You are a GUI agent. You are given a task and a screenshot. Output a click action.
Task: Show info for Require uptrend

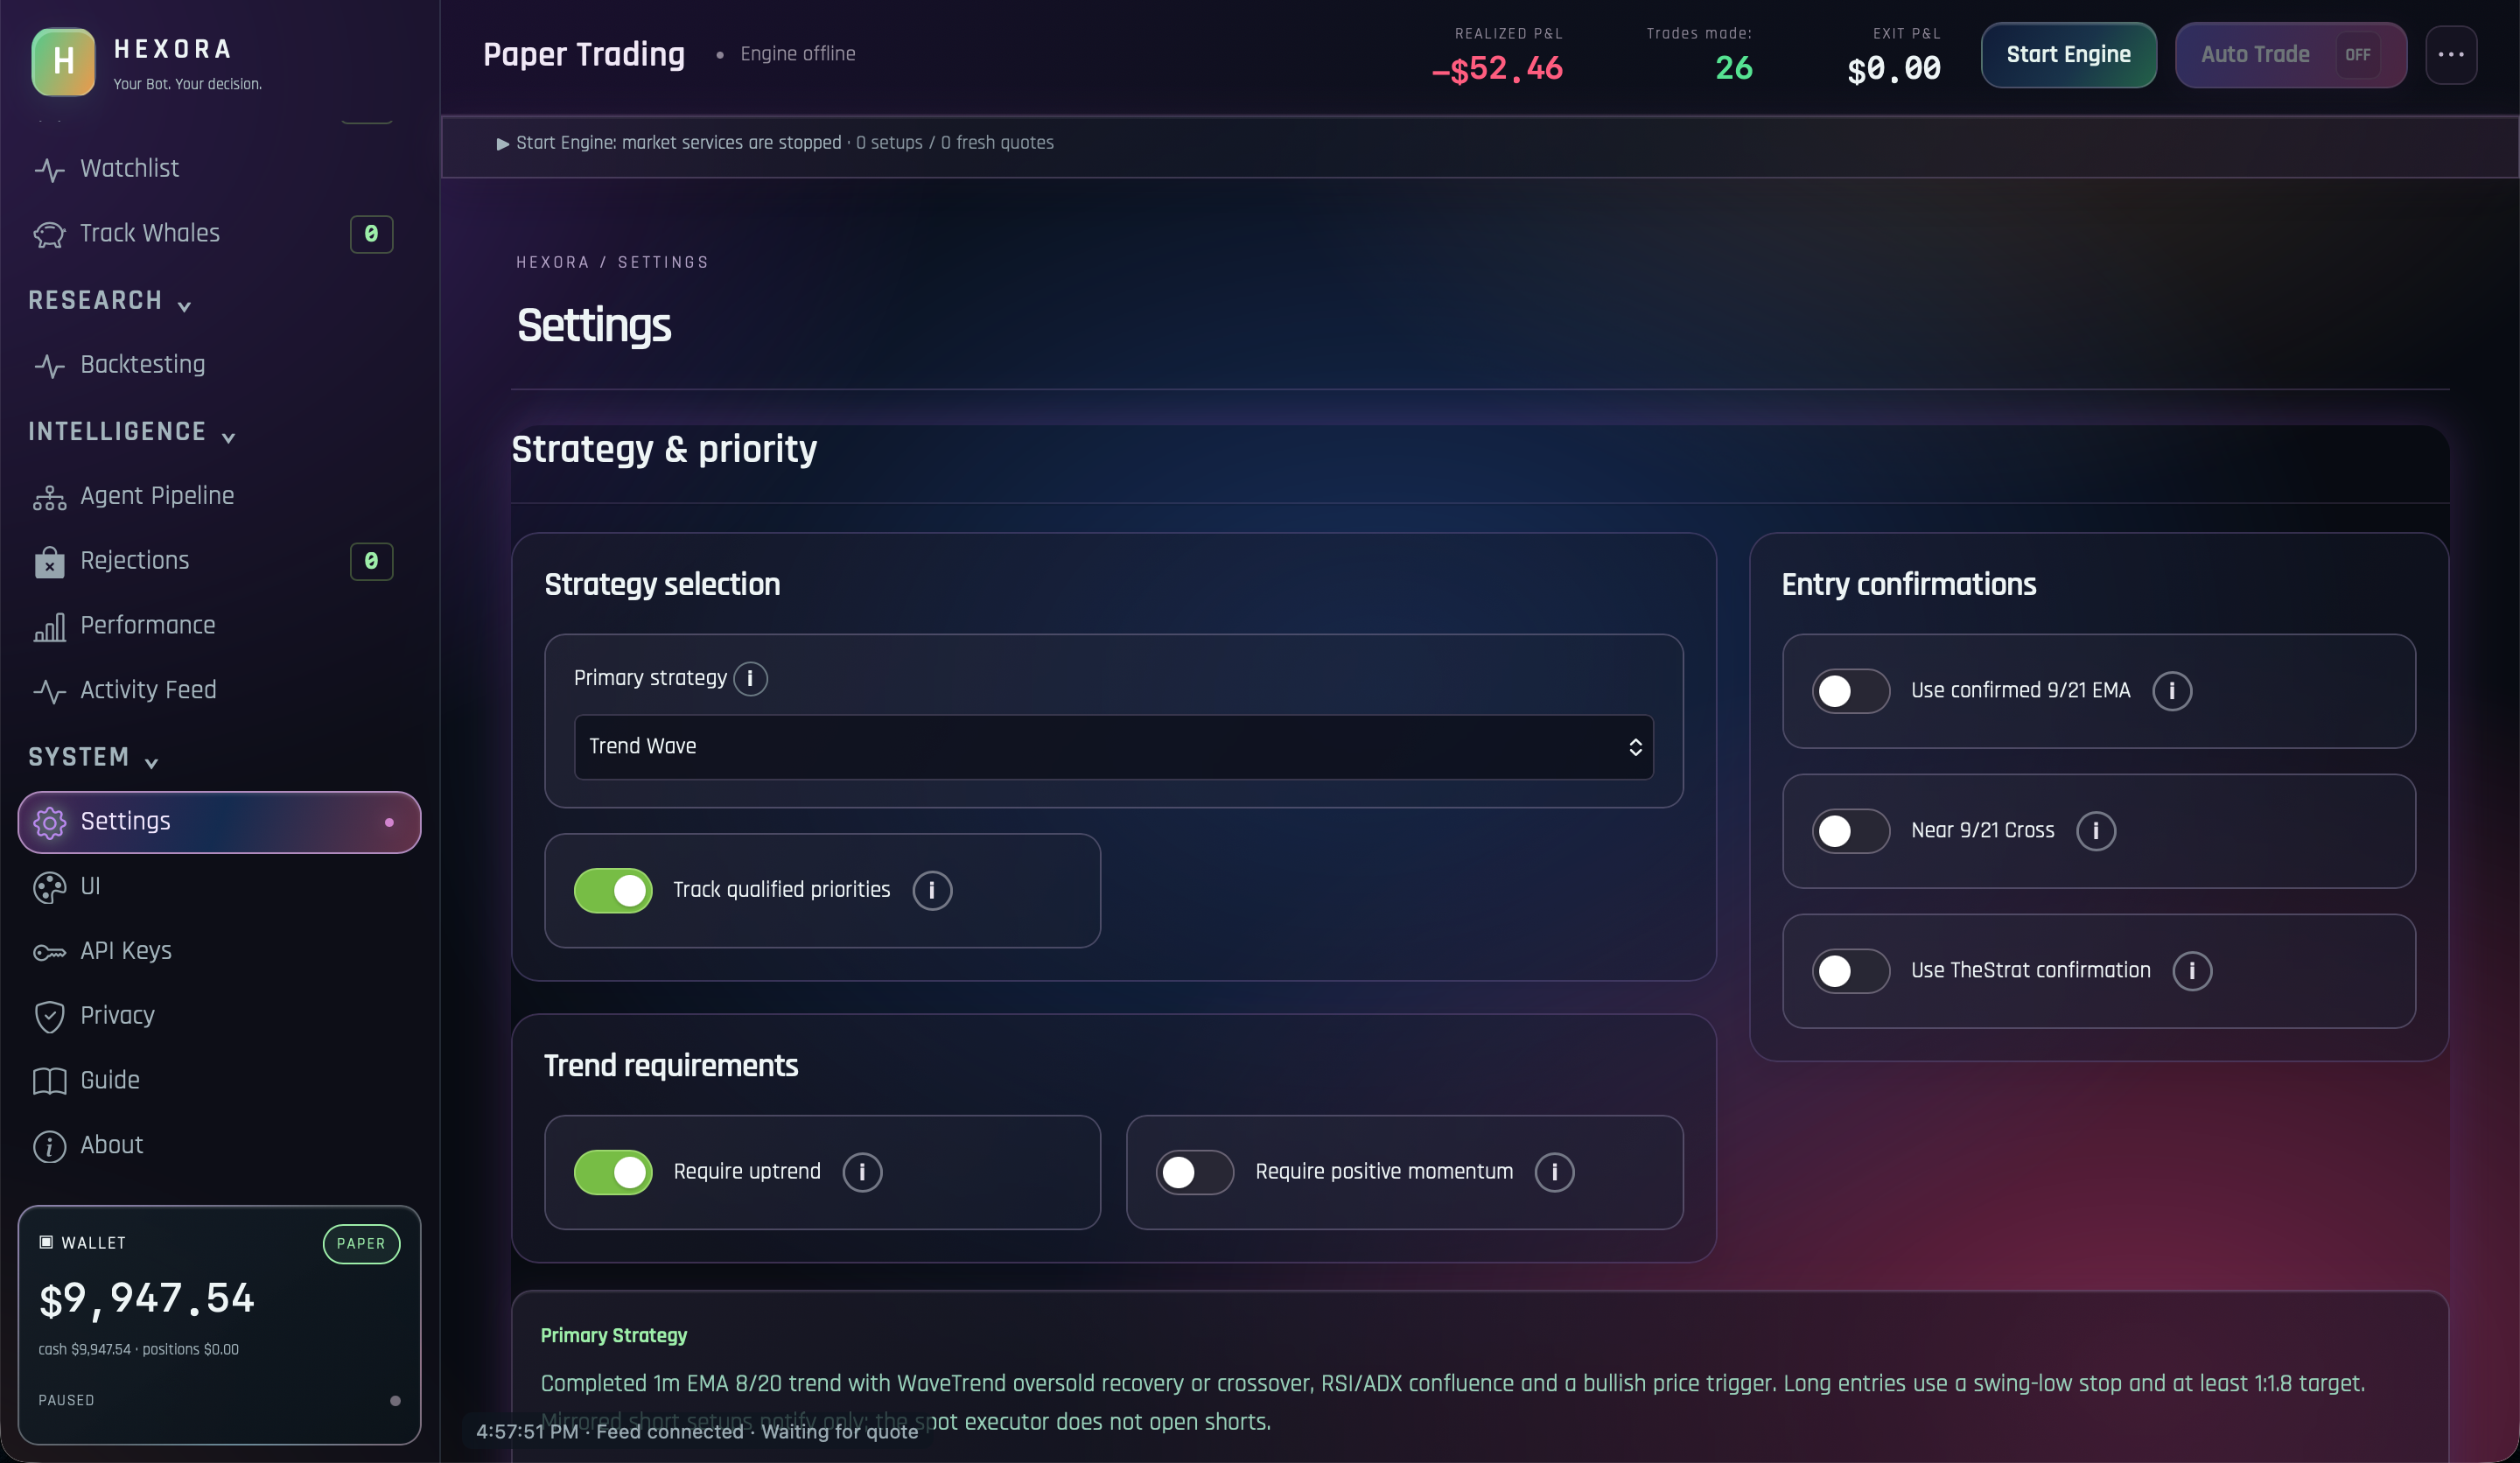(862, 1172)
